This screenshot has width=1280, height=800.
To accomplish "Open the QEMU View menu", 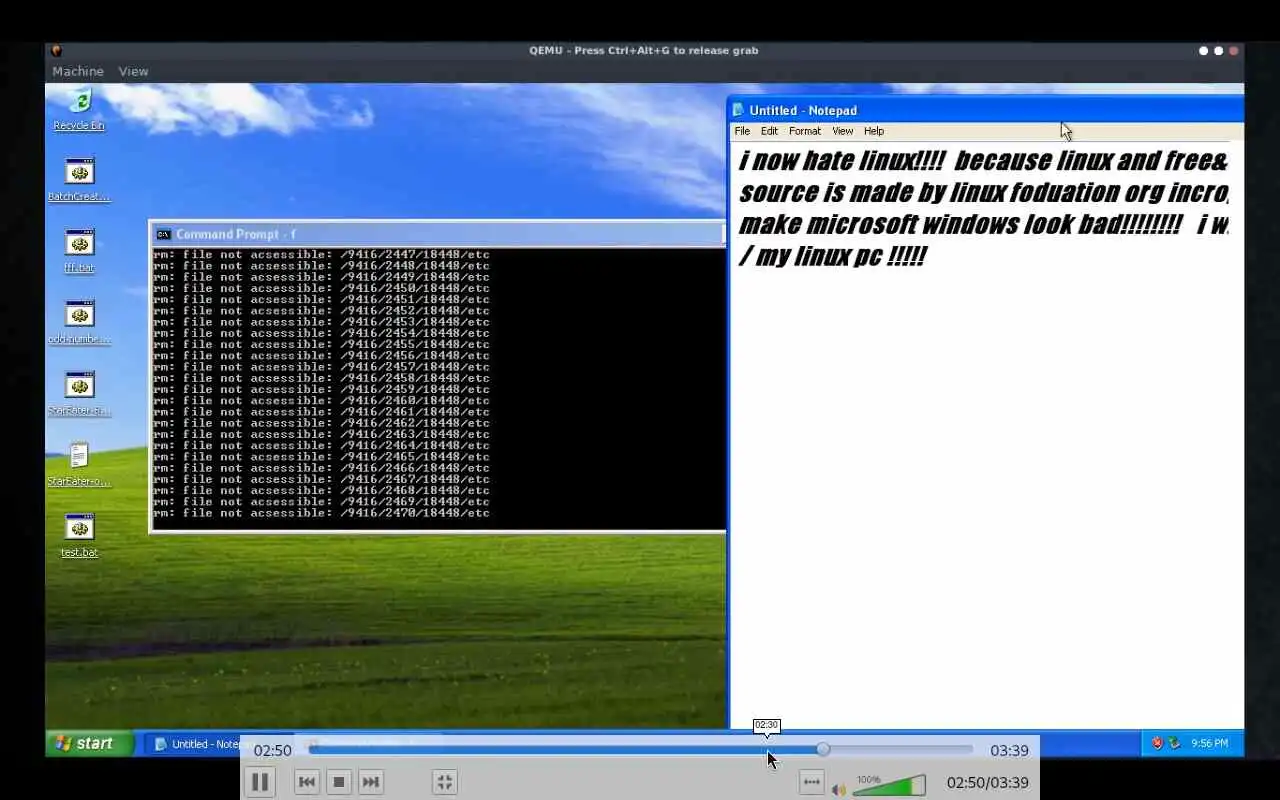I will [133, 71].
